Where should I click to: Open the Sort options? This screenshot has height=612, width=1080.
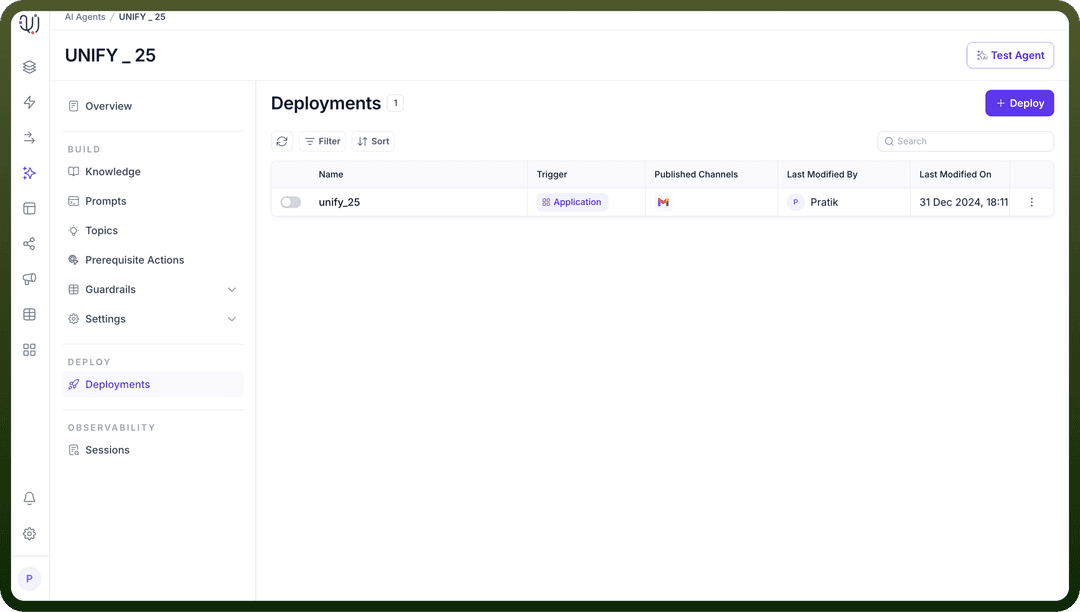373,141
